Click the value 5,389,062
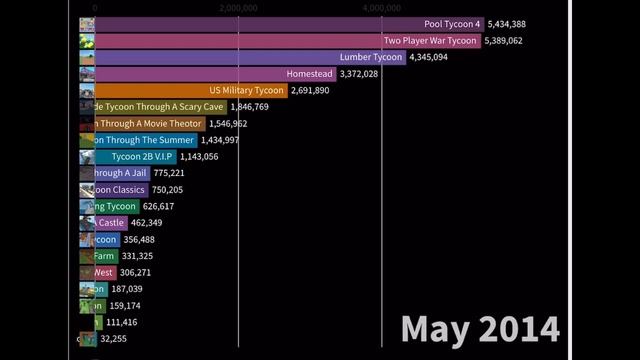This screenshot has width=640, height=360. 503,41
